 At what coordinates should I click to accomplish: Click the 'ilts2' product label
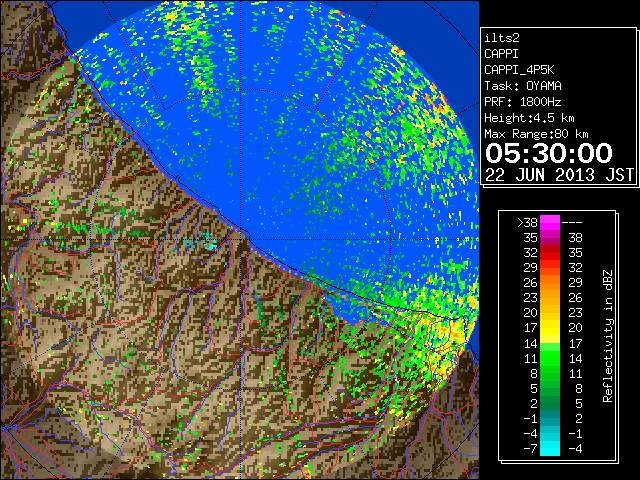[502, 38]
